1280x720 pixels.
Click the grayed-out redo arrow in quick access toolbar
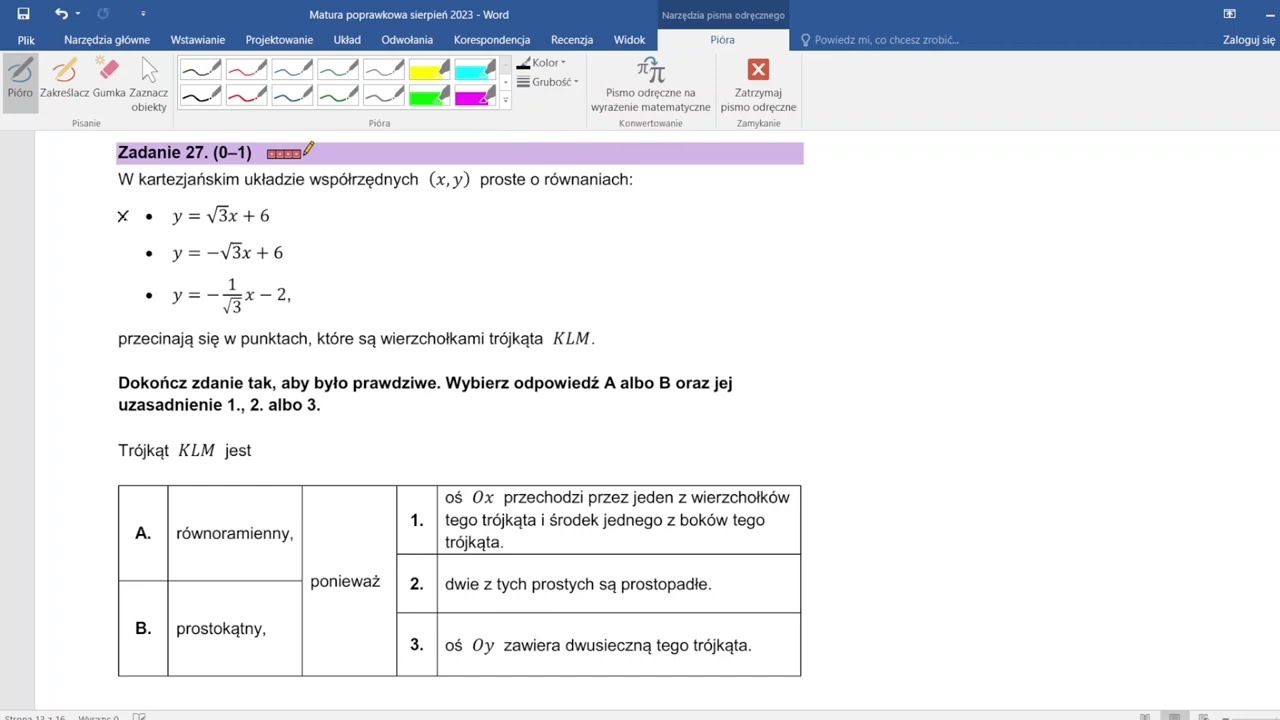coord(104,14)
